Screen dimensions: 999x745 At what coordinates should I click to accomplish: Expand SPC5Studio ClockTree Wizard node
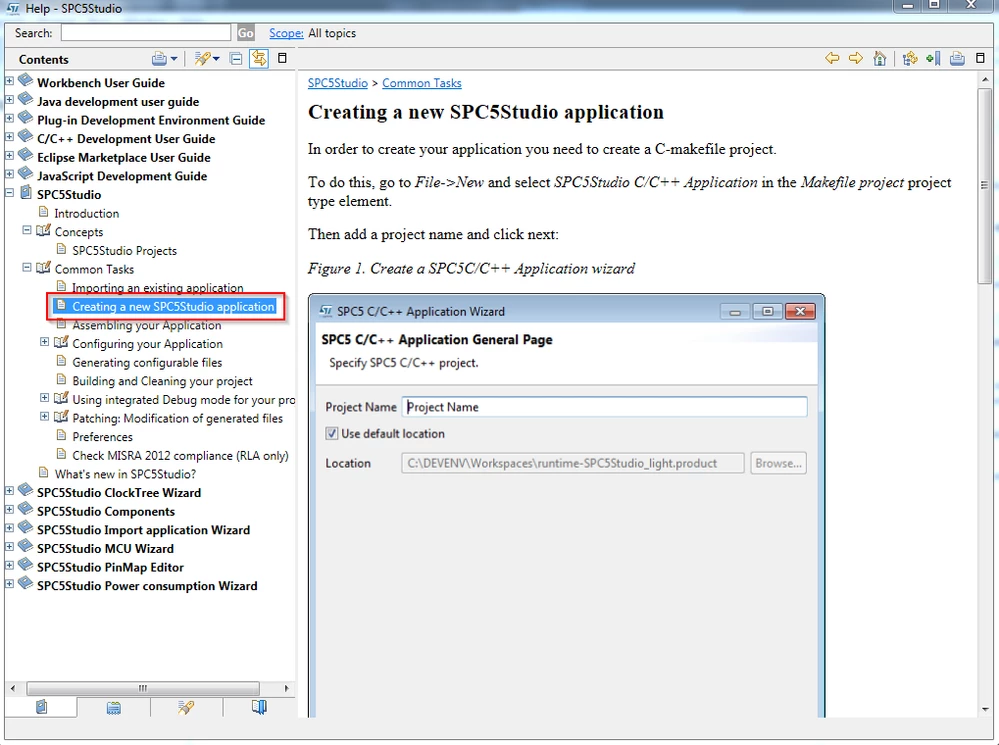coord(10,491)
